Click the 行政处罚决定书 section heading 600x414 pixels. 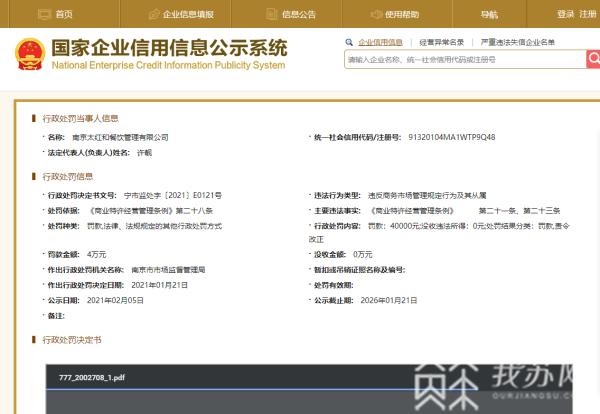coord(72,340)
